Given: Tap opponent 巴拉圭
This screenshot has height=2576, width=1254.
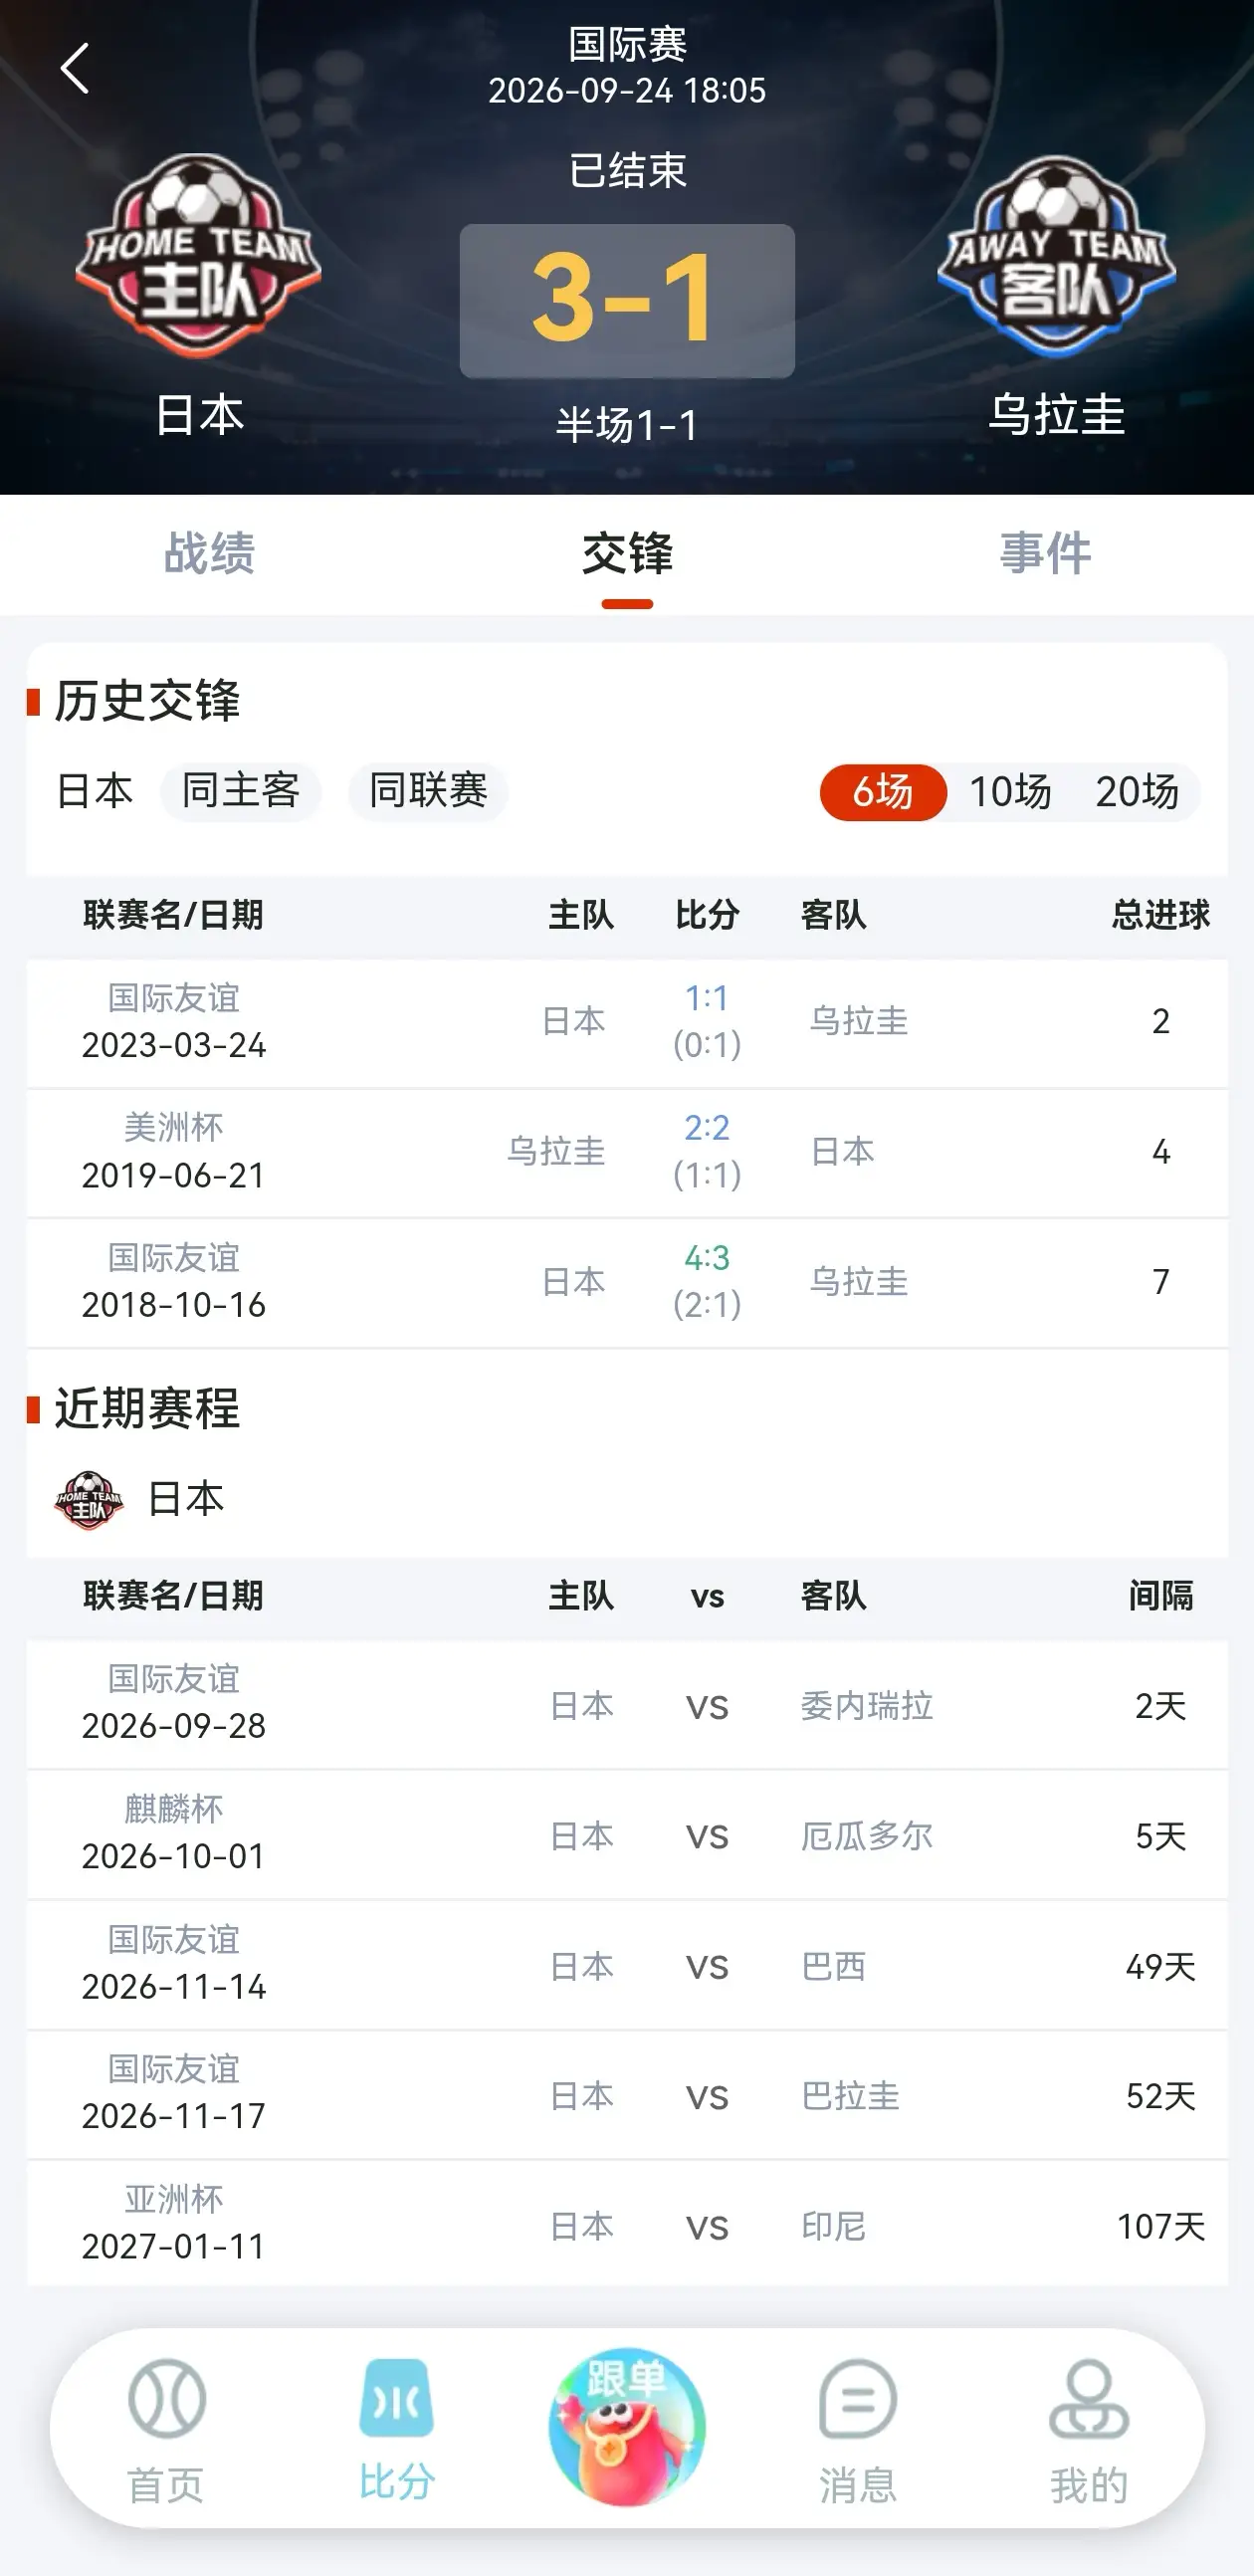Looking at the screenshot, I should point(851,2096).
